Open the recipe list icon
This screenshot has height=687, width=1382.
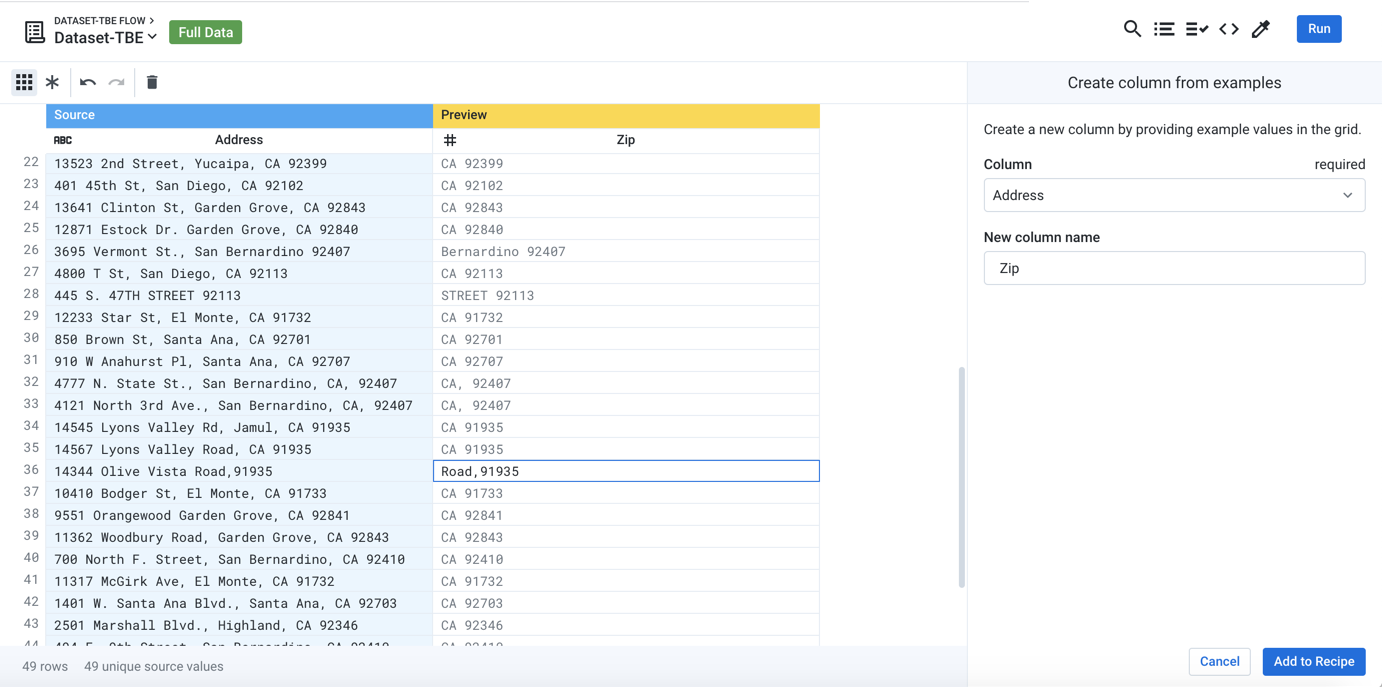pos(1164,29)
